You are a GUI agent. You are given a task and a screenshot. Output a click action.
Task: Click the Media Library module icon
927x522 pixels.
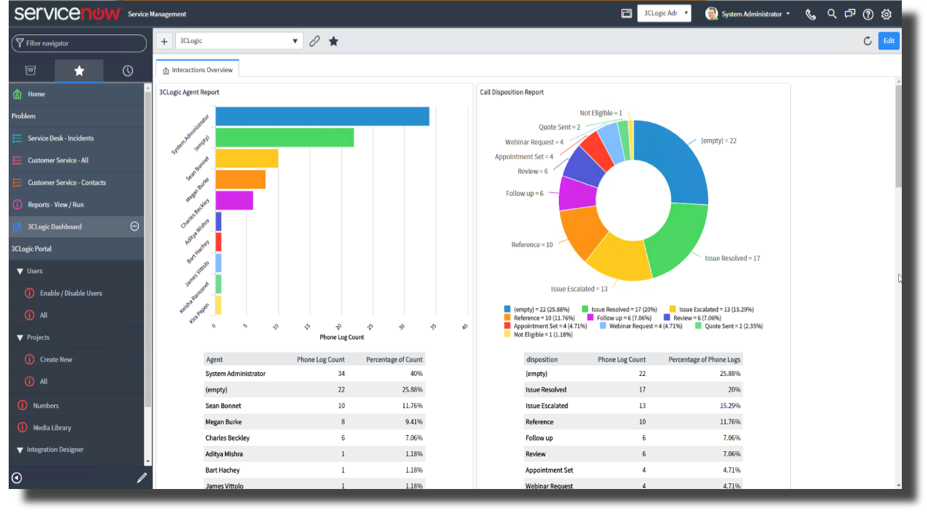point(22,427)
